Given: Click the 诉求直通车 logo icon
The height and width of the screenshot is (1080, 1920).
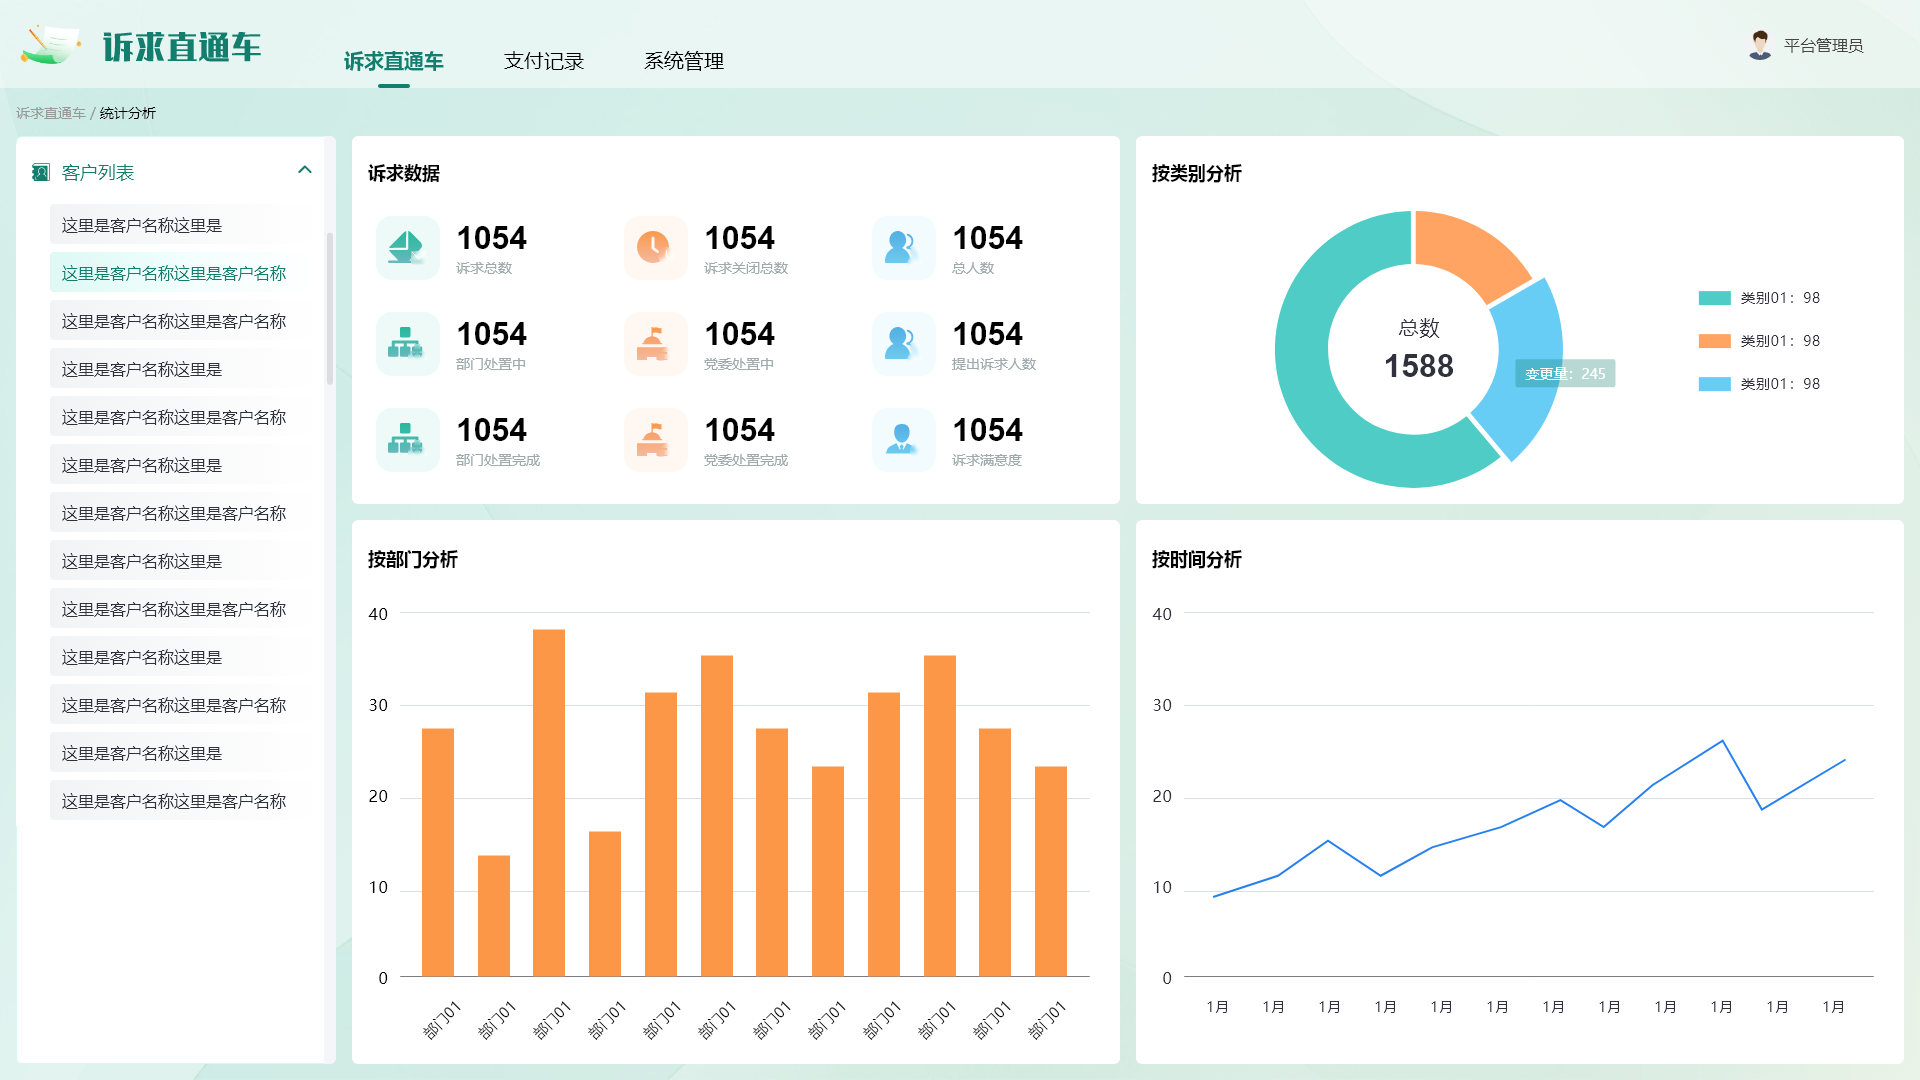Looking at the screenshot, I should pyautogui.click(x=50, y=46).
